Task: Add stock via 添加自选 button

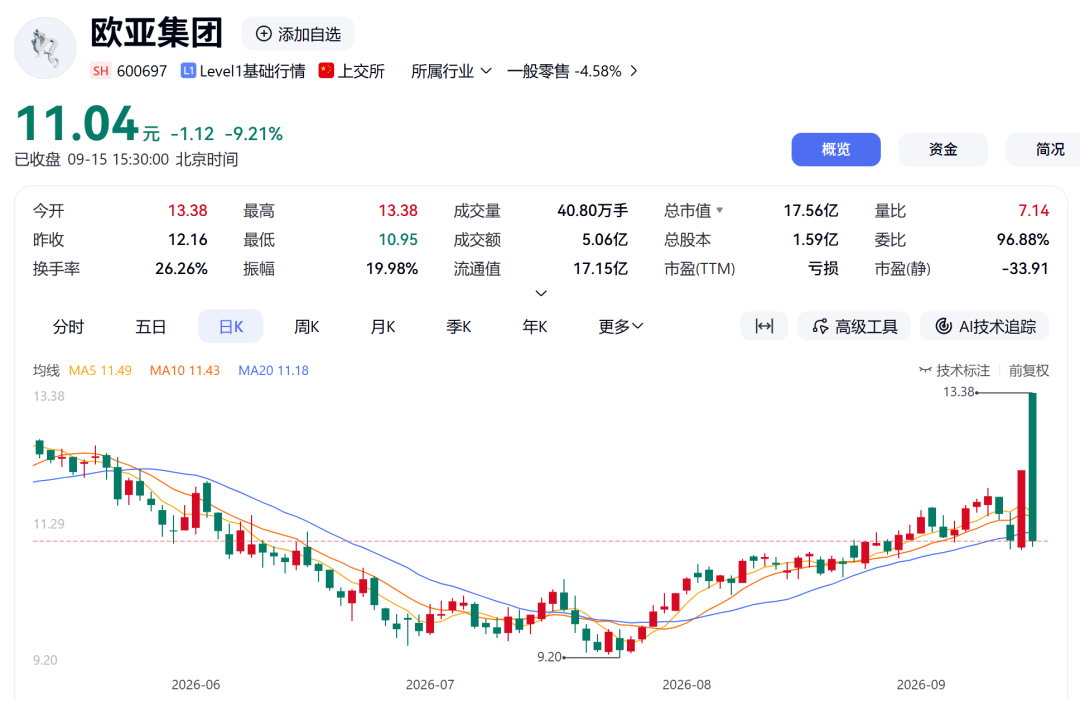Action: (298, 34)
